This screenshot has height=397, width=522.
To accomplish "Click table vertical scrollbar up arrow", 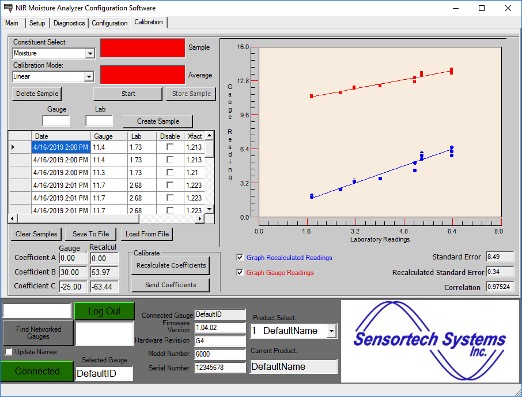I will click(x=209, y=135).
